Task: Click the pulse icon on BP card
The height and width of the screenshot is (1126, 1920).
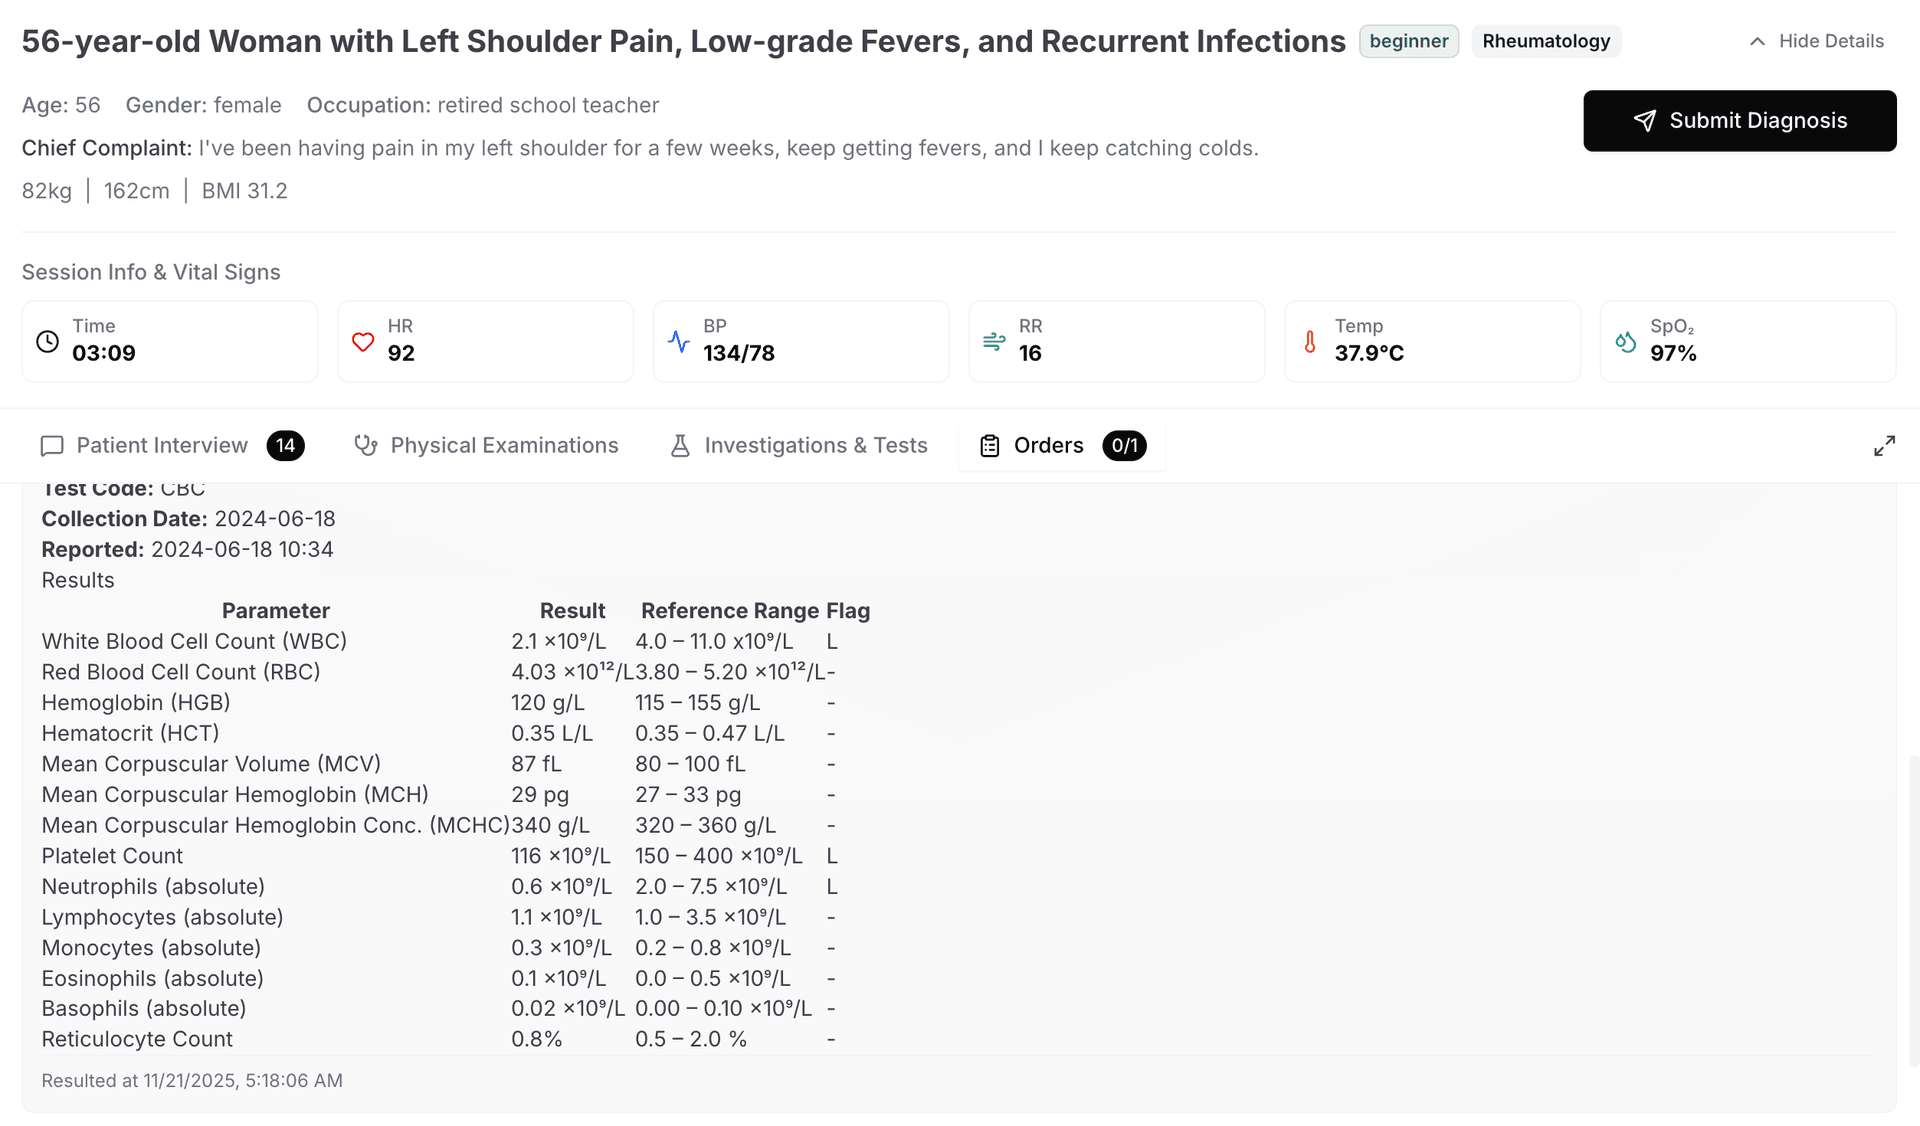Action: pyautogui.click(x=679, y=342)
